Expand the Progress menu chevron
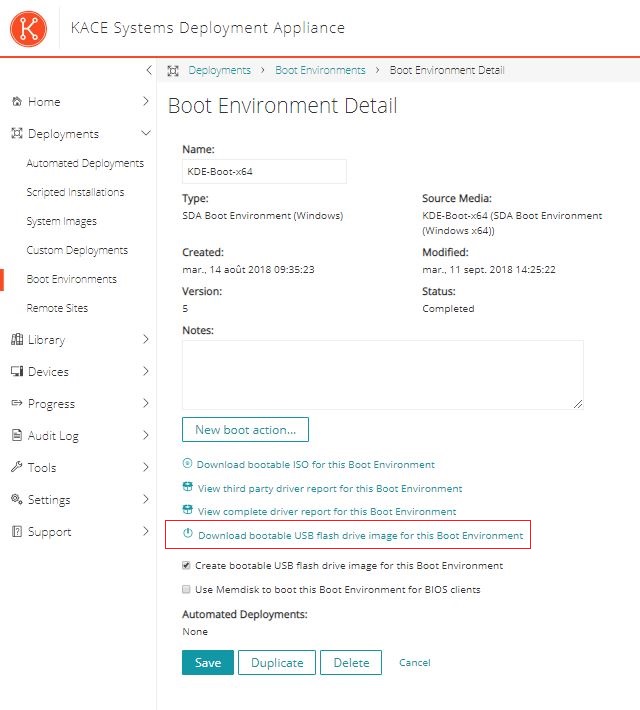This screenshot has width=640, height=710. tap(145, 403)
